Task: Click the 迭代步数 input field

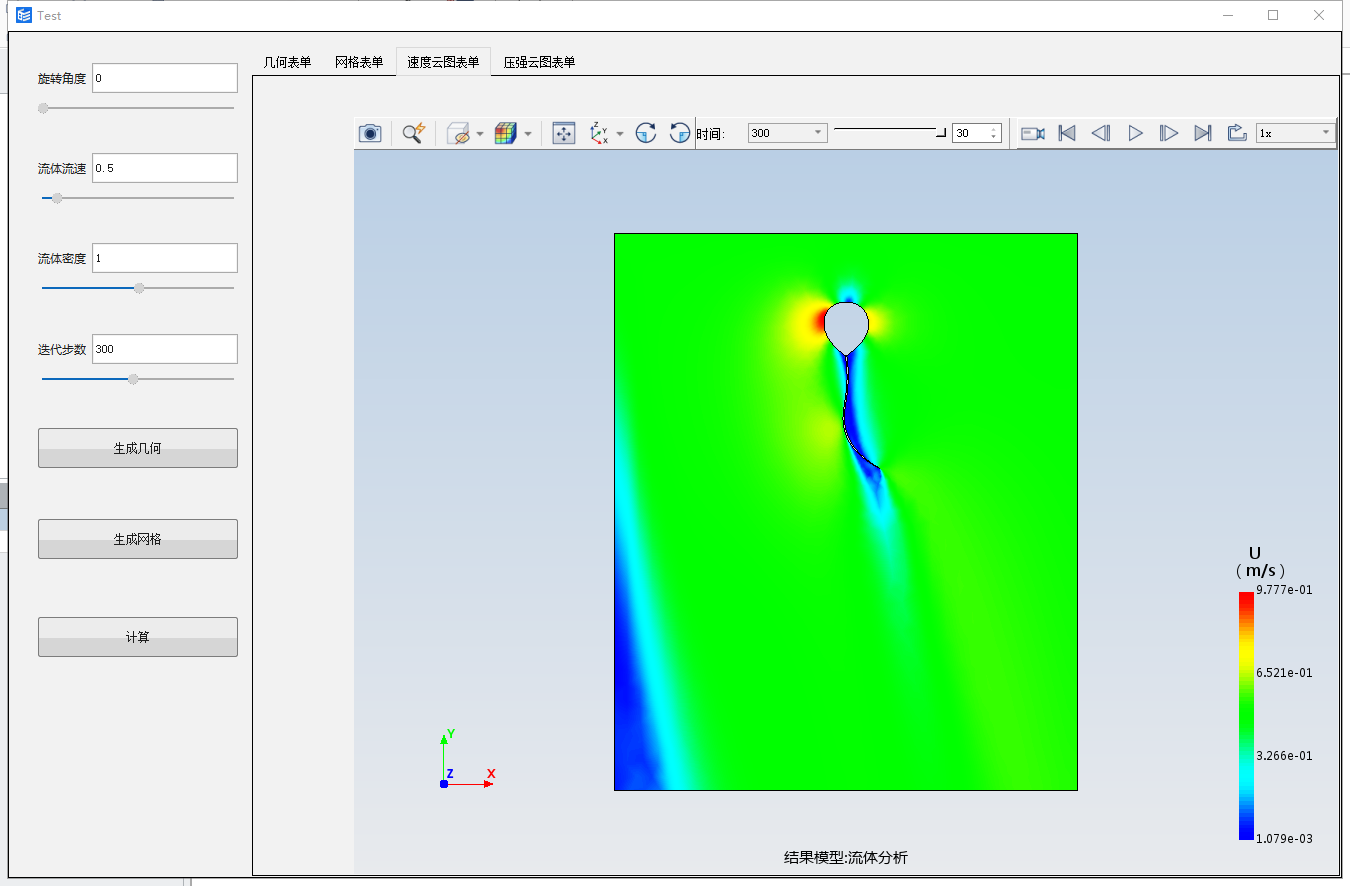Action: pyautogui.click(x=165, y=349)
